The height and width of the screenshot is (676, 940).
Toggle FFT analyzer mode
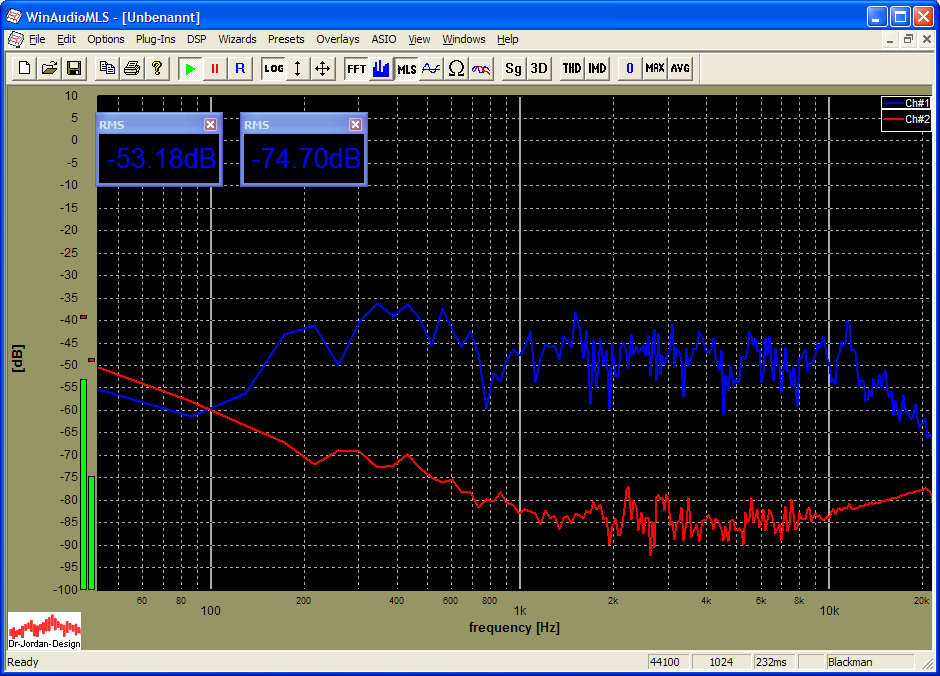(x=356, y=68)
